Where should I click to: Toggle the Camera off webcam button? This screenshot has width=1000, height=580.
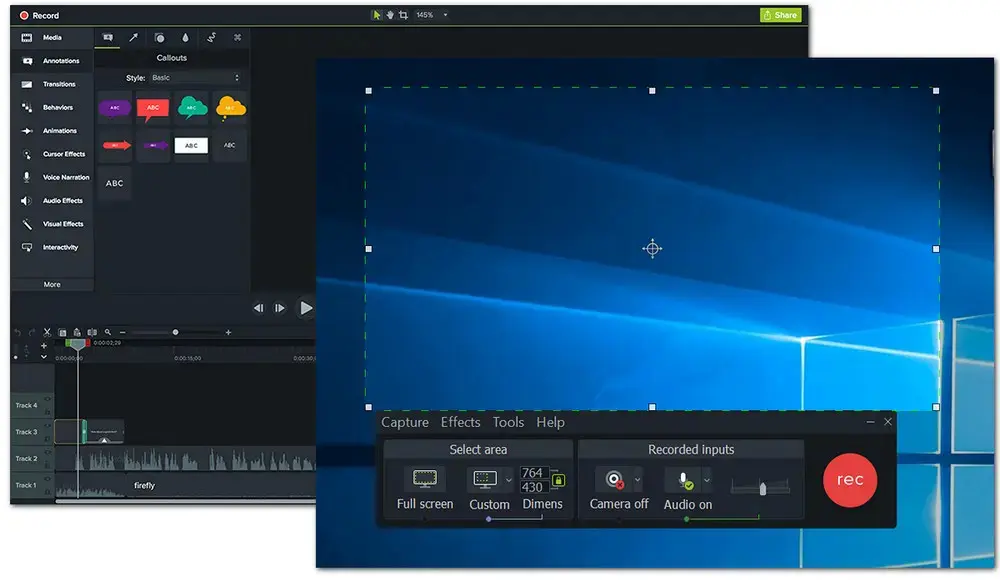[614, 480]
